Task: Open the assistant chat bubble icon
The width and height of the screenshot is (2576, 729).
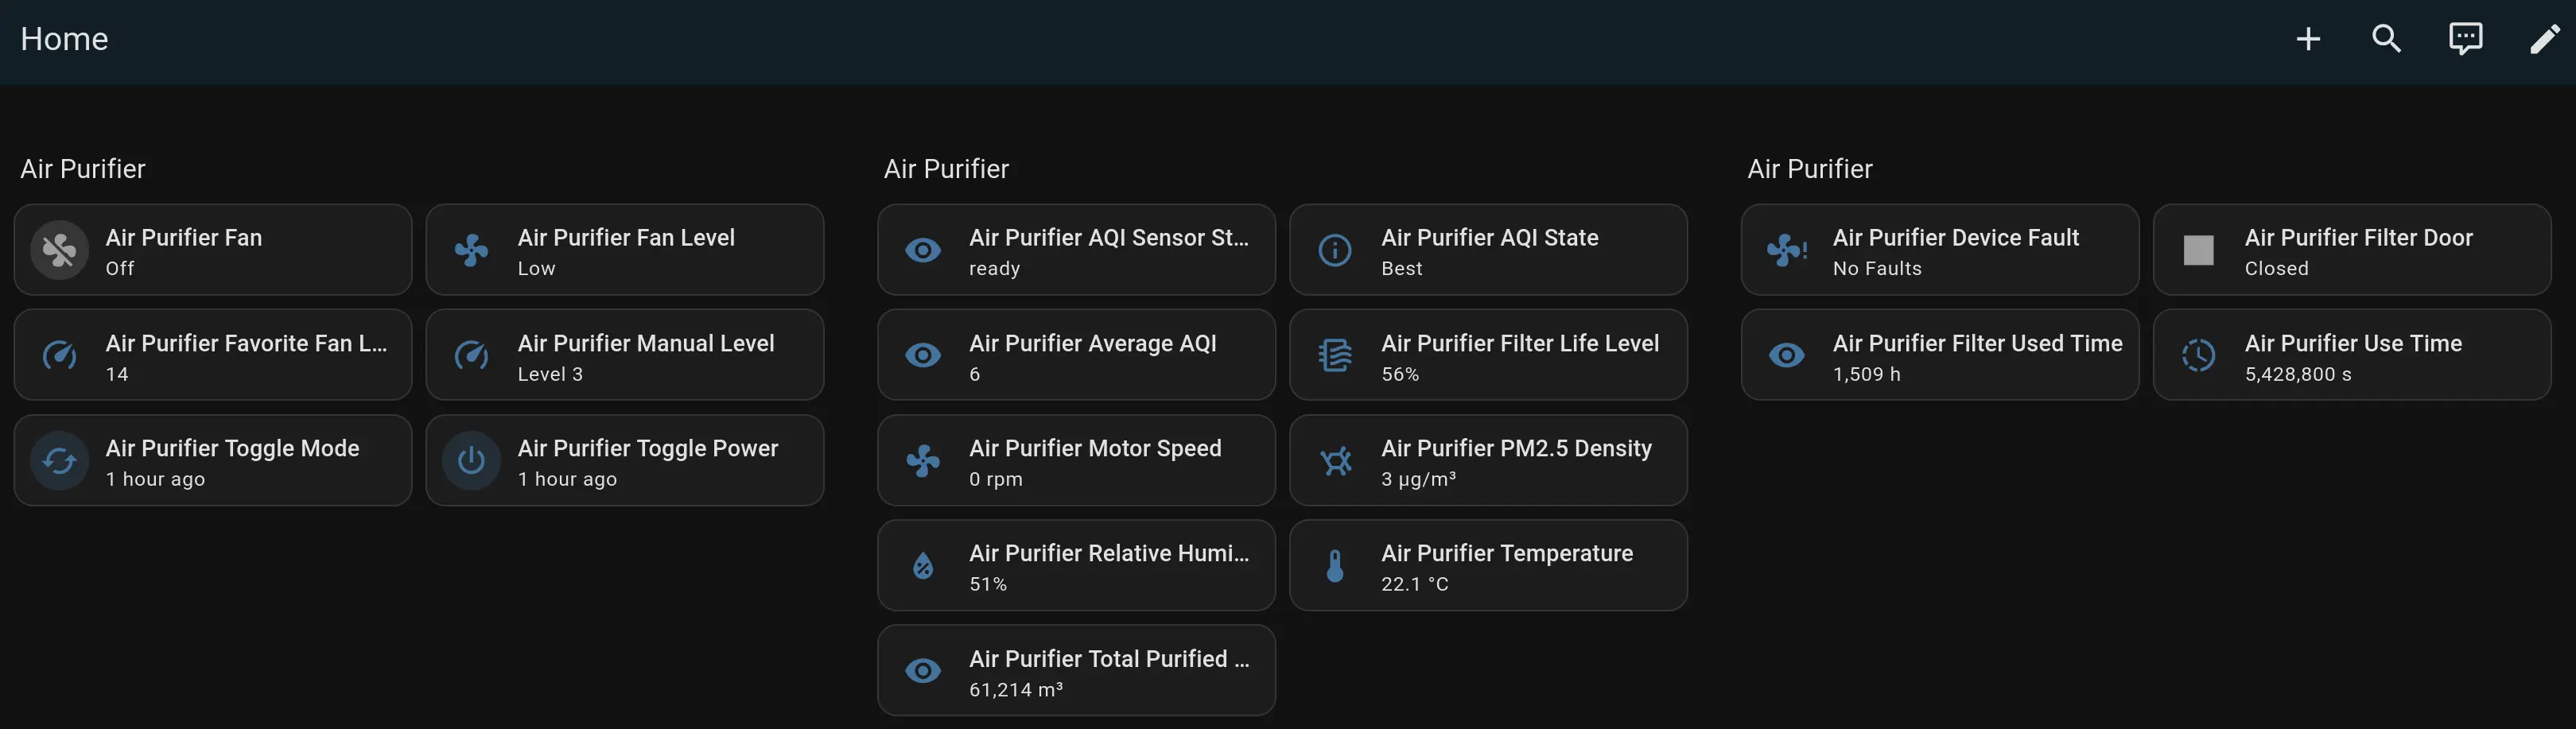Action: click(2465, 39)
